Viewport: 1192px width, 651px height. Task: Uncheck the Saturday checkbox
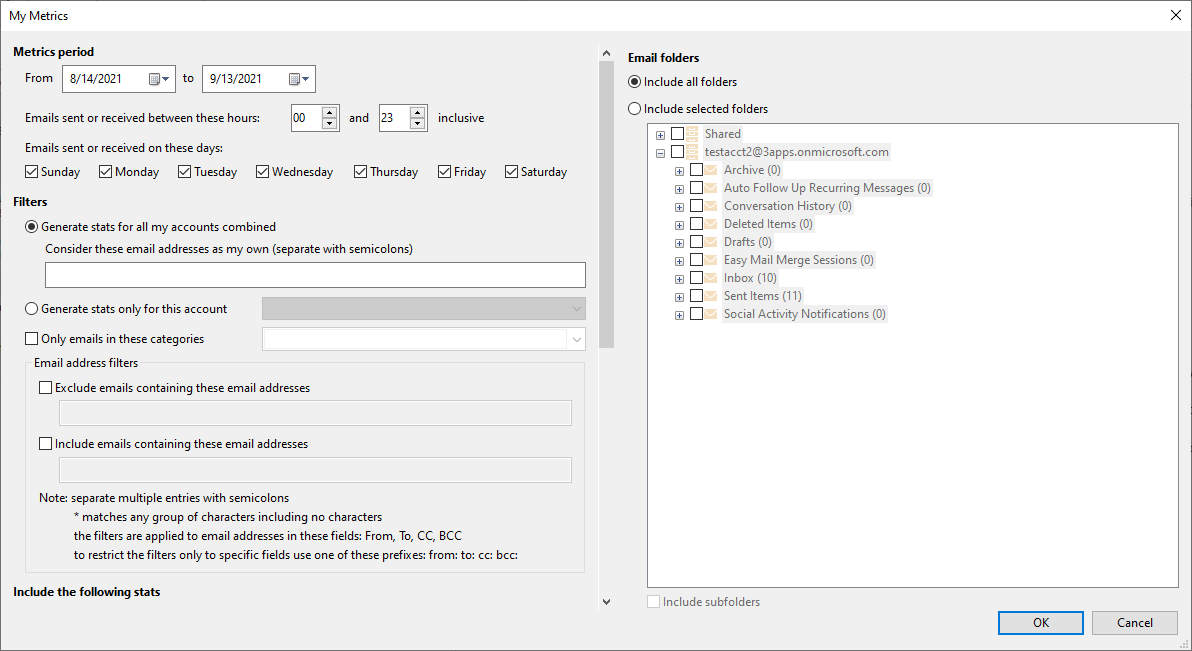pyautogui.click(x=512, y=172)
